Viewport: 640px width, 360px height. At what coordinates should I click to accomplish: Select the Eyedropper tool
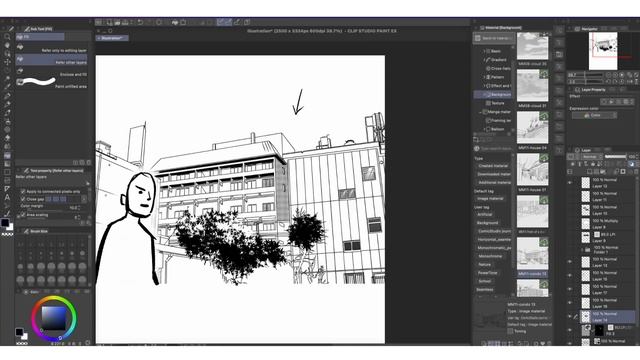coord(7,87)
